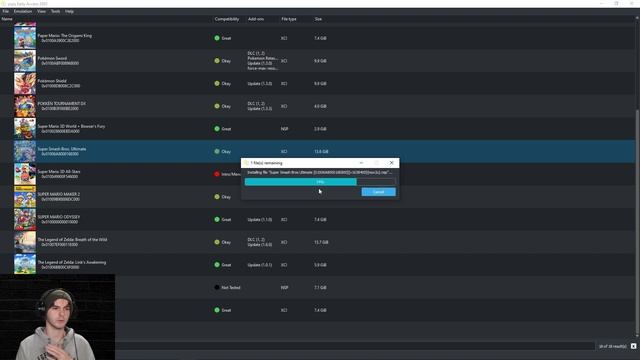Sort game list by Name column header
The width and height of the screenshot is (640, 360).
[x=7, y=19]
